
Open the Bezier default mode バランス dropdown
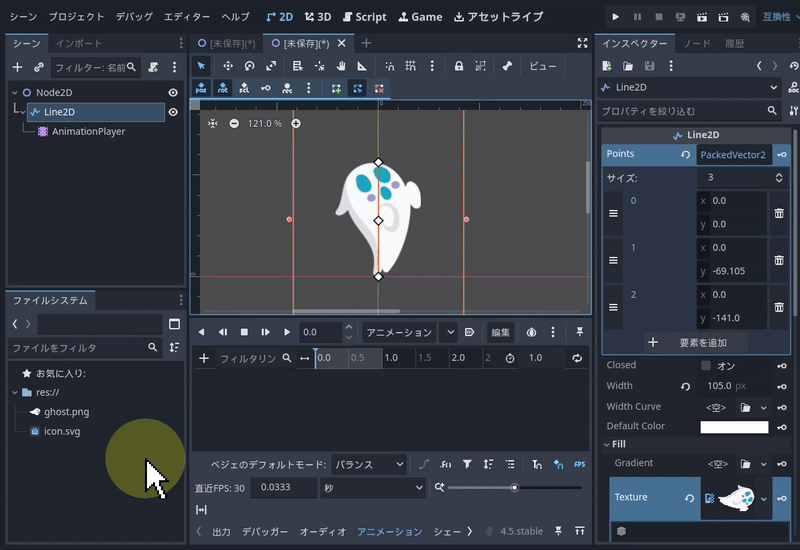(x=369, y=465)
